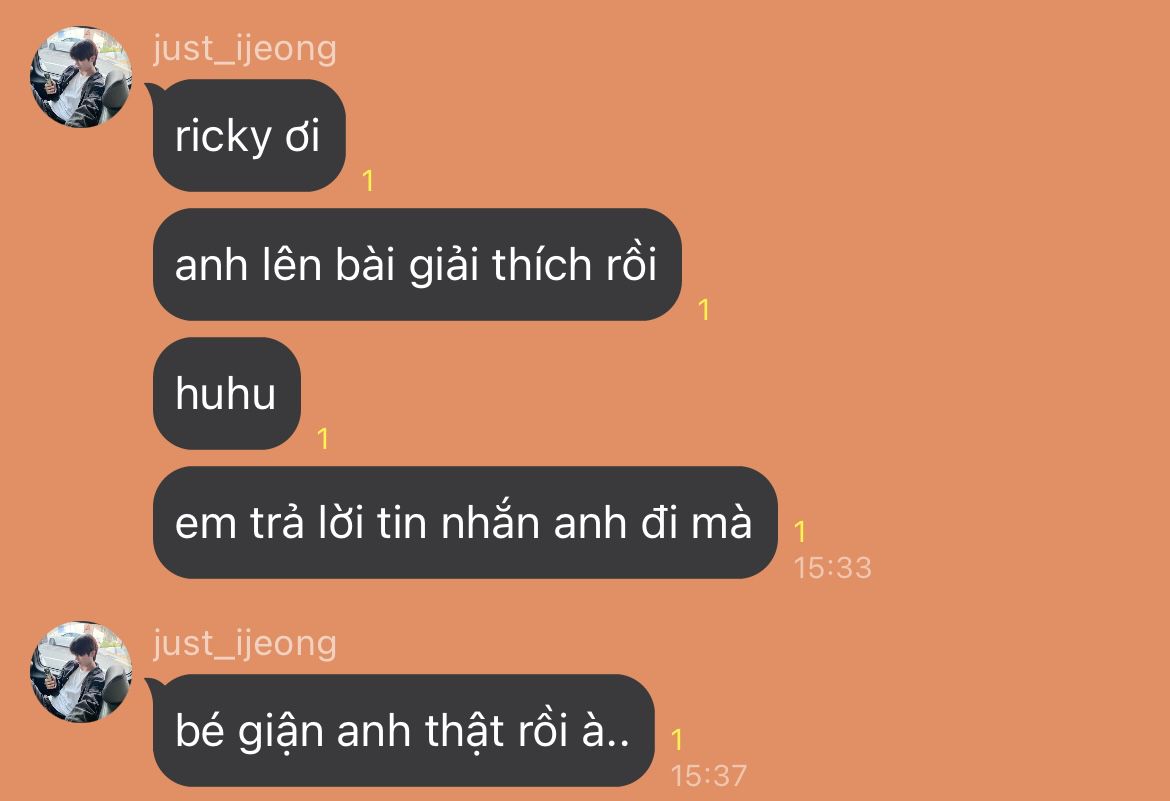Click the yellow 1 next to 'huhu'
1170x801 pixels.
(322, 439)
